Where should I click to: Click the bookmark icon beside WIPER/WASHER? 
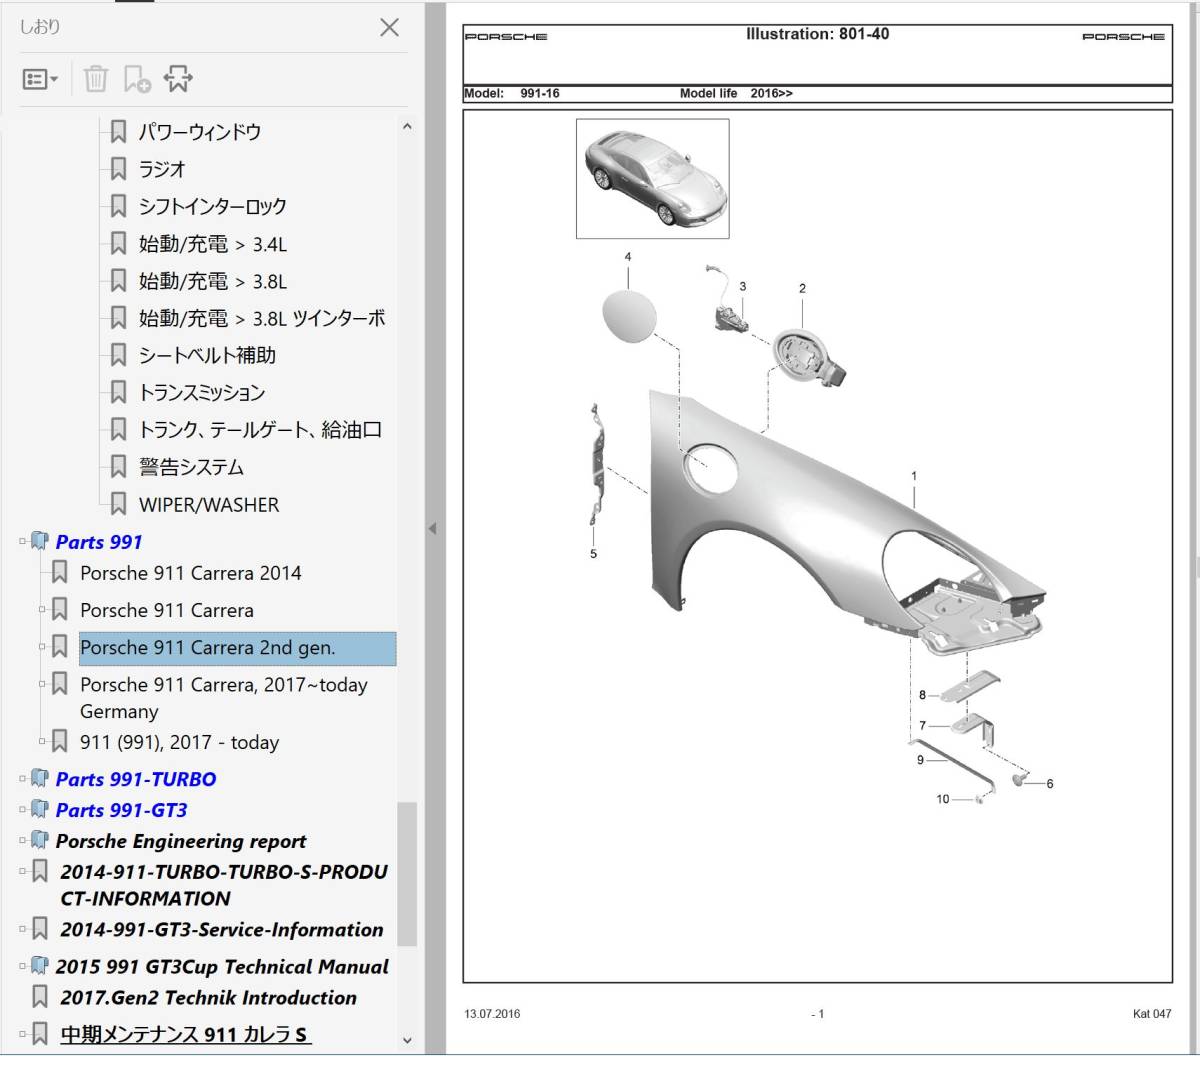118,505
